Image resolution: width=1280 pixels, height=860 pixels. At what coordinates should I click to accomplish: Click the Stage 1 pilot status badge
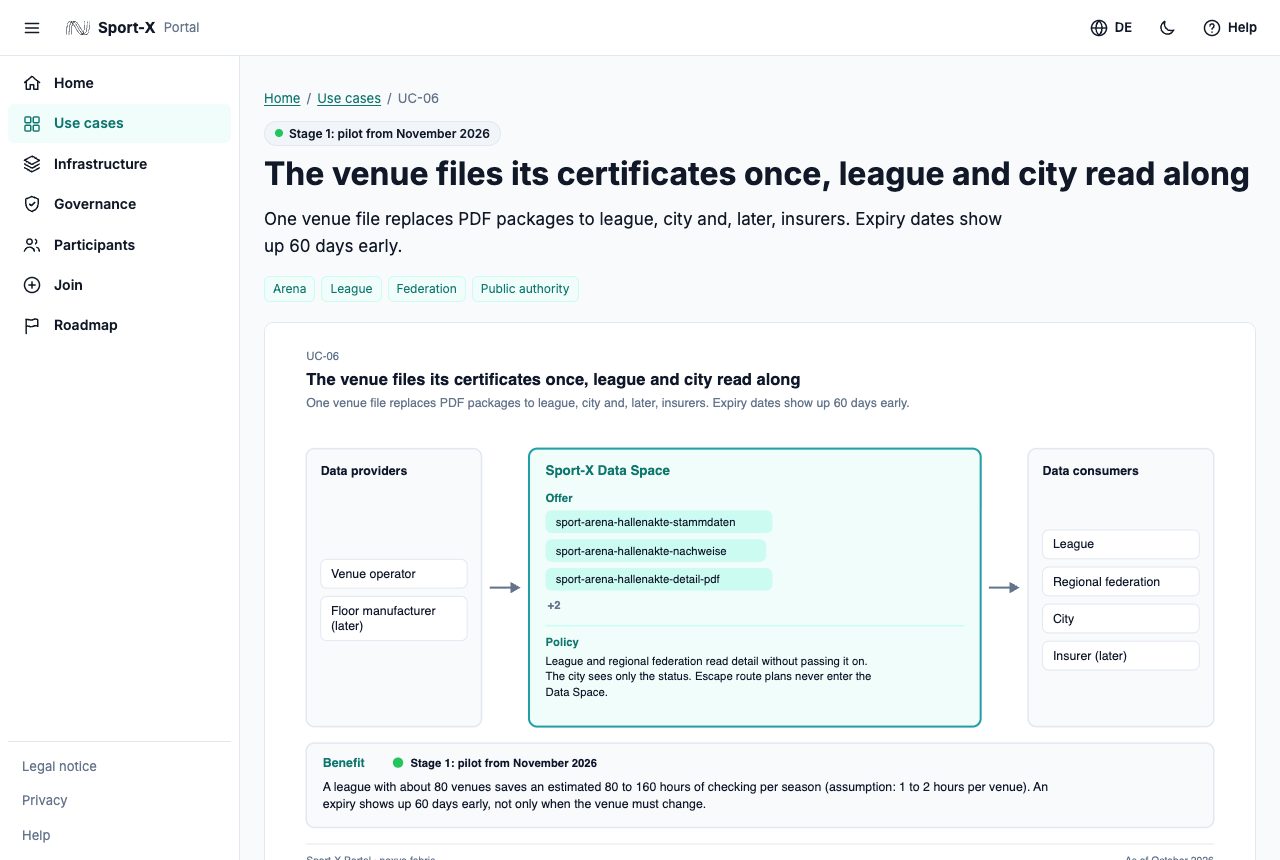coord(382,133)
